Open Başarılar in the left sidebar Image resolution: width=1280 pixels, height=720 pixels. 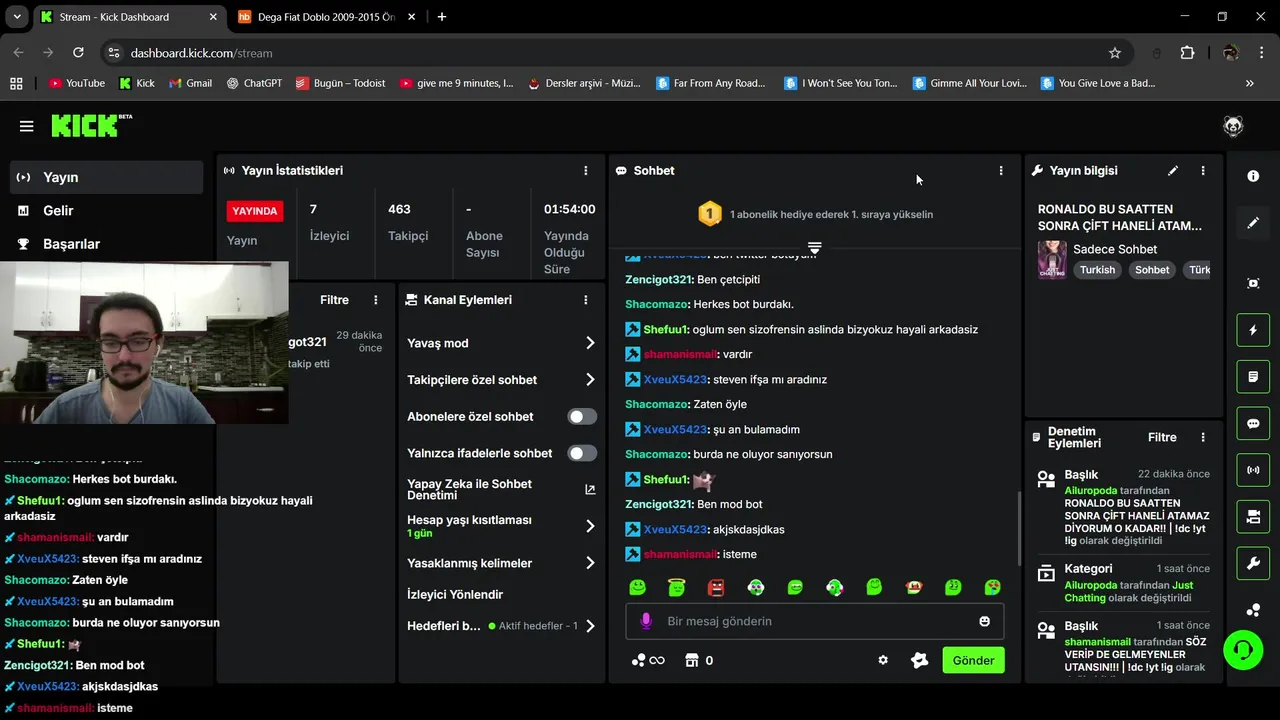click(106, 243)
